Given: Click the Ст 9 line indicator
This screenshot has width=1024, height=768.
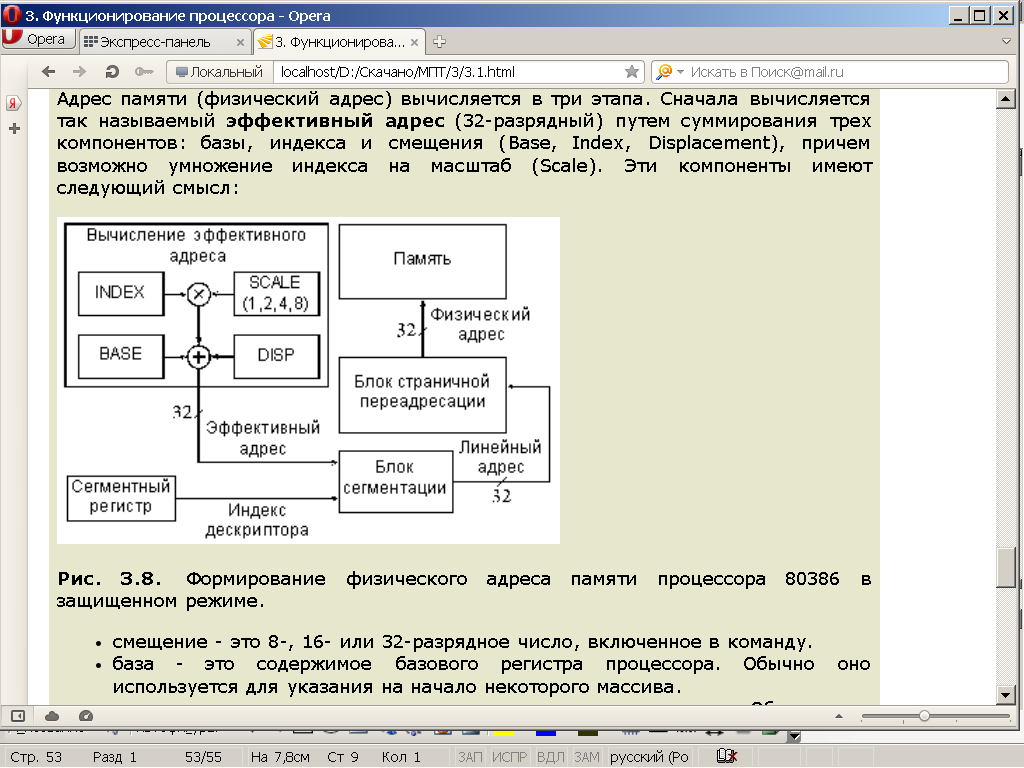Looking at the screenshot, I should click(x=343, y=757).
